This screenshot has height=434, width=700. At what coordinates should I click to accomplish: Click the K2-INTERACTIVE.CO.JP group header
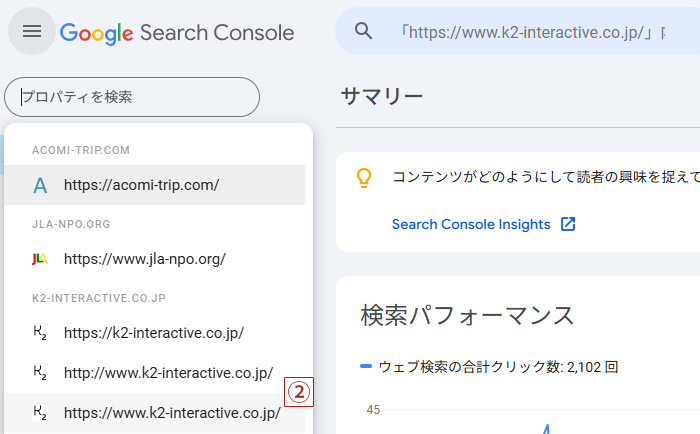click(x=99, y=298)
